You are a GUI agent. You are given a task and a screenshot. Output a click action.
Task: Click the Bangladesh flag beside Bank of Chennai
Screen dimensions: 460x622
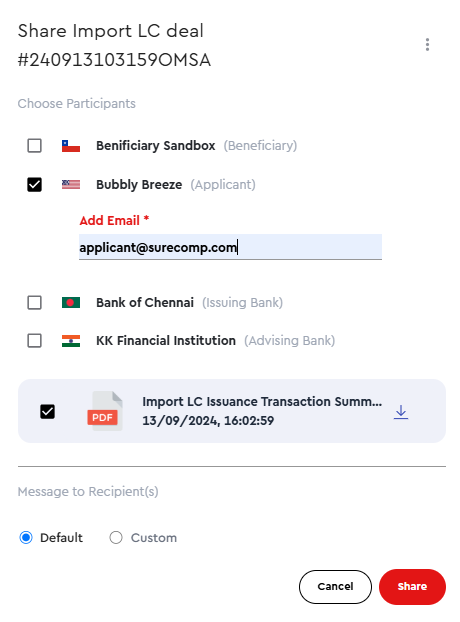pyautogui.click(x=71, y=303)
